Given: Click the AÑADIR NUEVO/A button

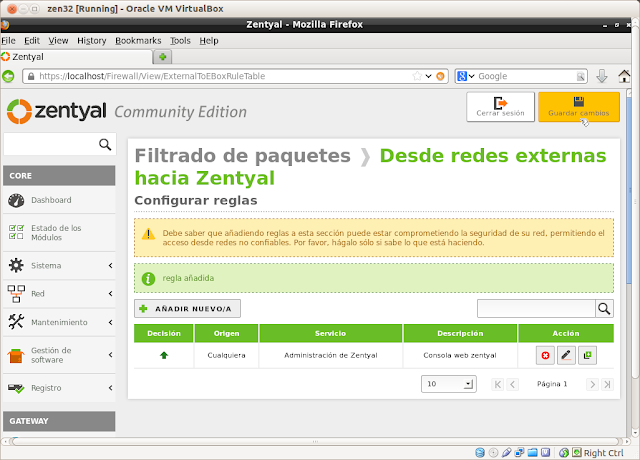Looking at the screenshot, I should coord(187,309).
